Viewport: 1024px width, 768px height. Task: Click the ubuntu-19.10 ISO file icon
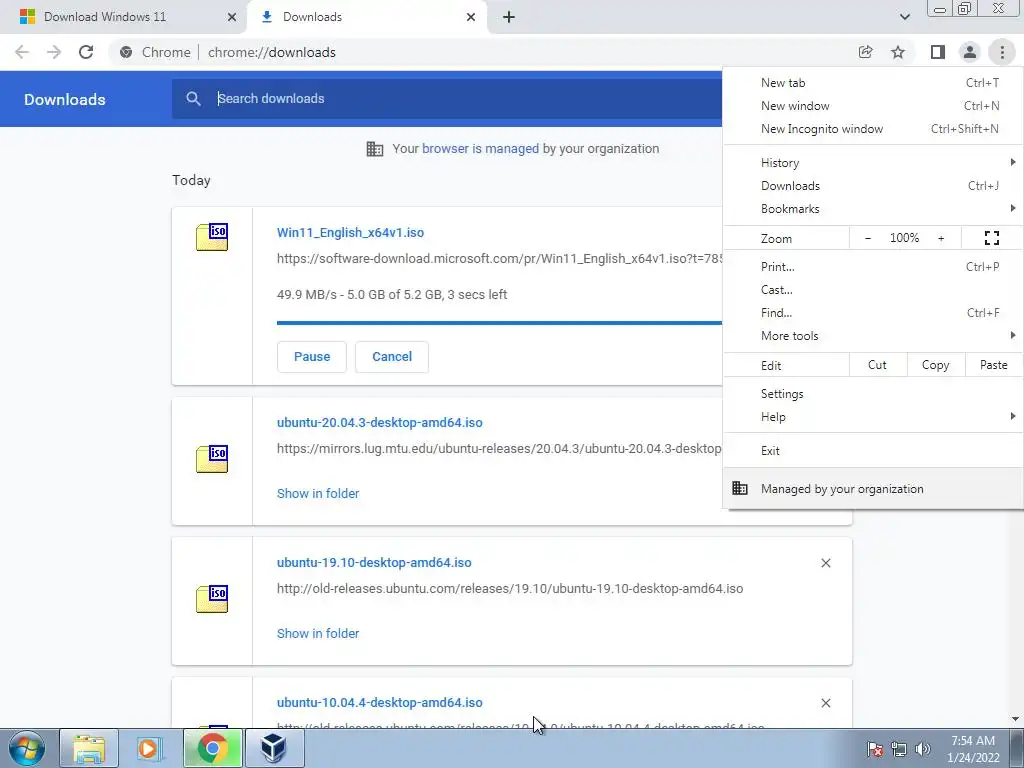212,598
